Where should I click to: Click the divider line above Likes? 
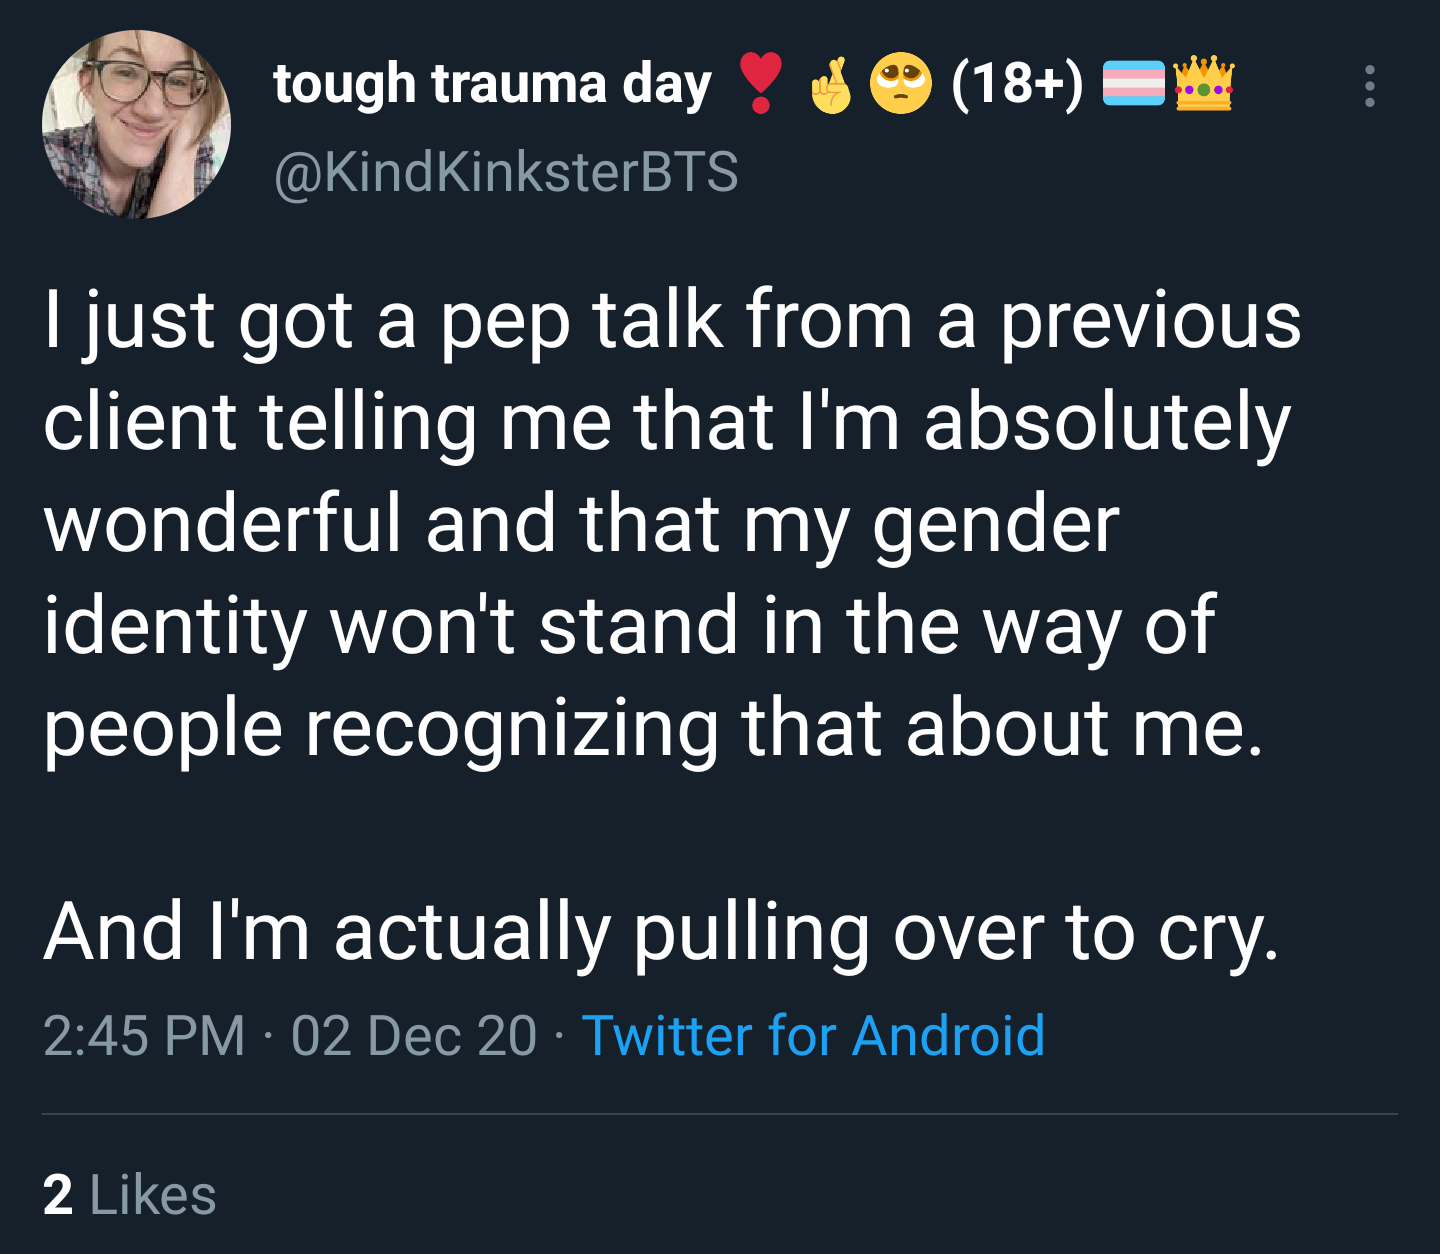click(720, 1114)
